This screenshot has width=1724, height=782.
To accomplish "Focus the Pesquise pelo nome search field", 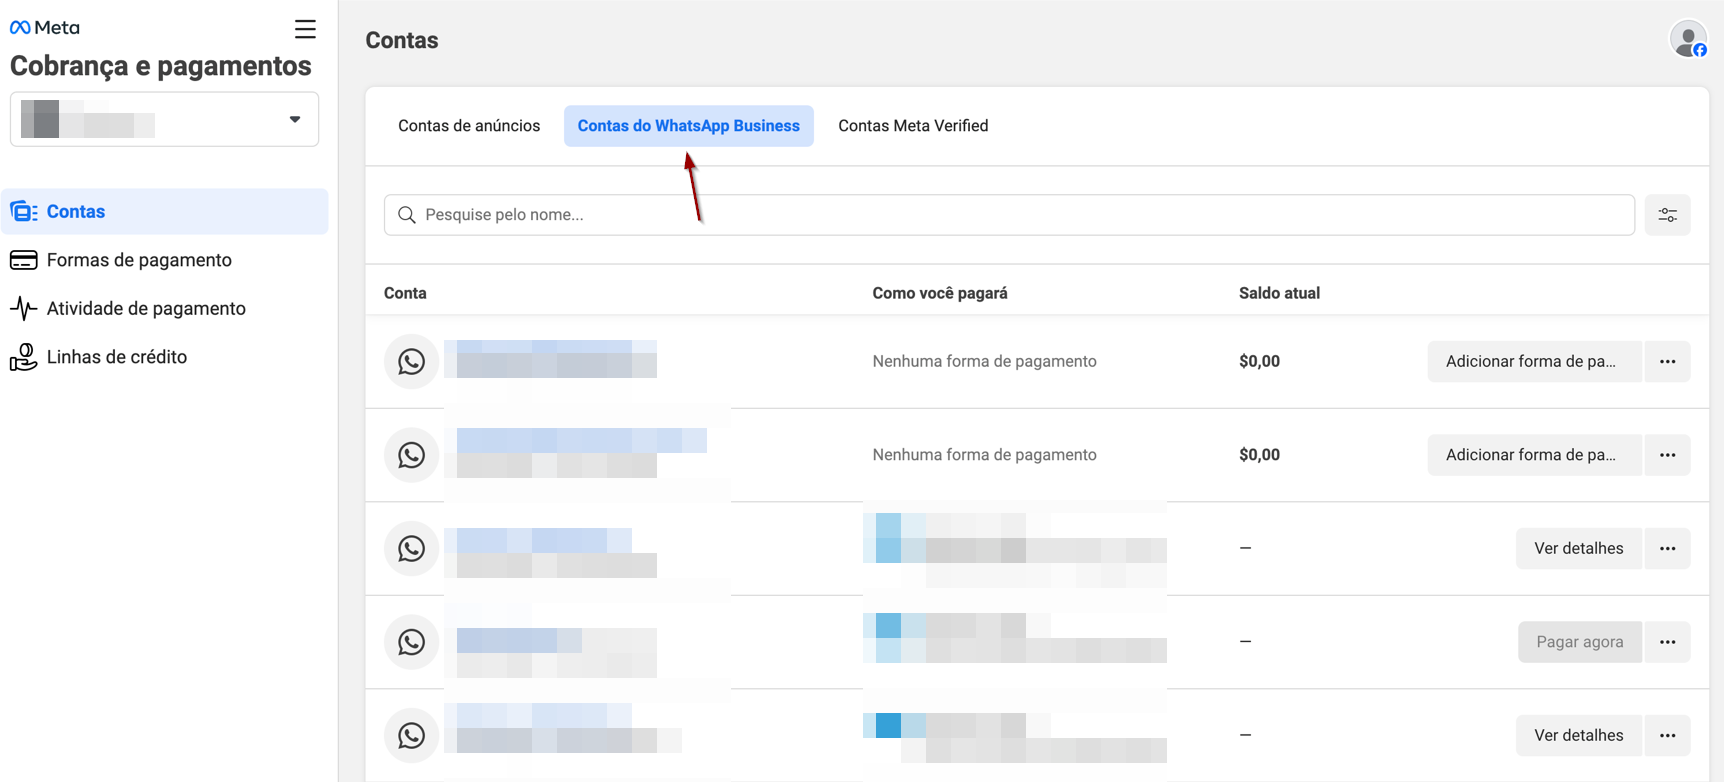I will click(x=1010, y=215).
